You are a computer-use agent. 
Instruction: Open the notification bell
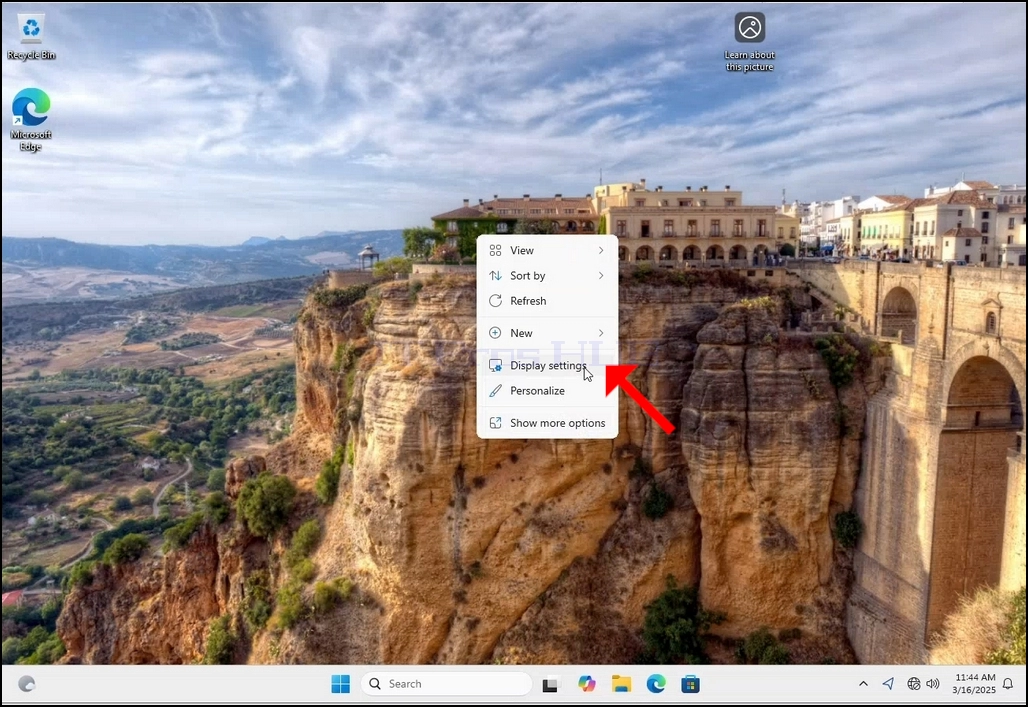1008,684
